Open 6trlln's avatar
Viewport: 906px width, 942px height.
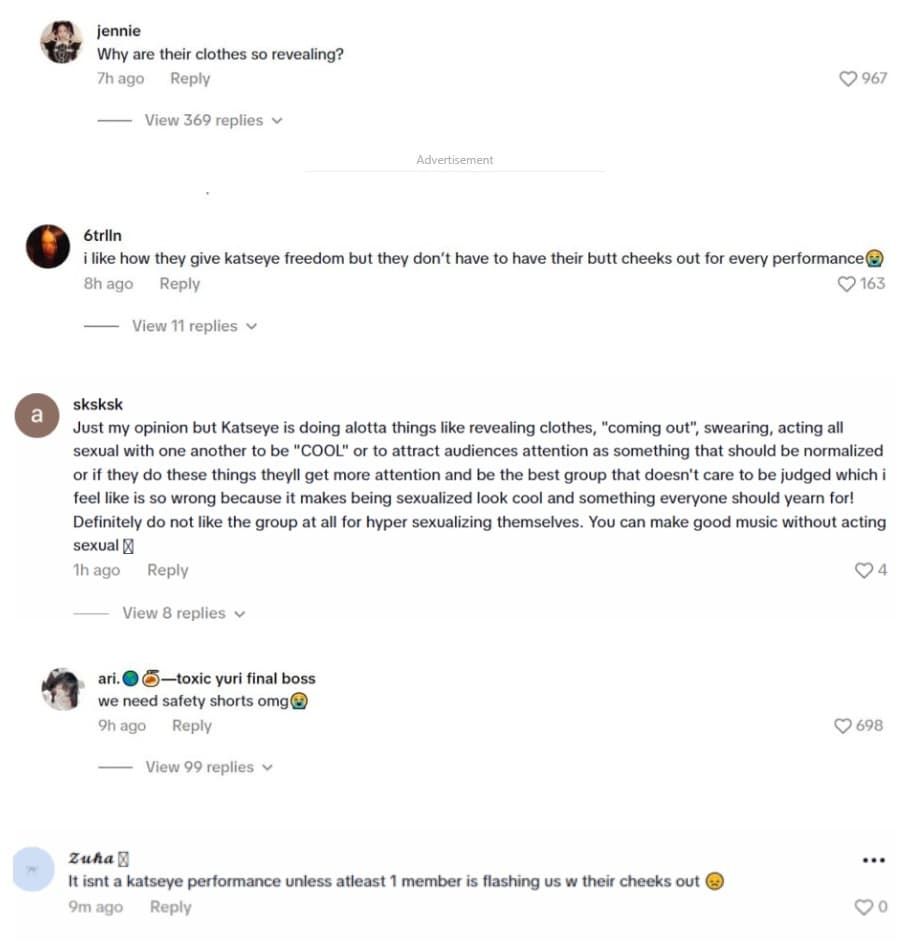click(x=48, y=246)
